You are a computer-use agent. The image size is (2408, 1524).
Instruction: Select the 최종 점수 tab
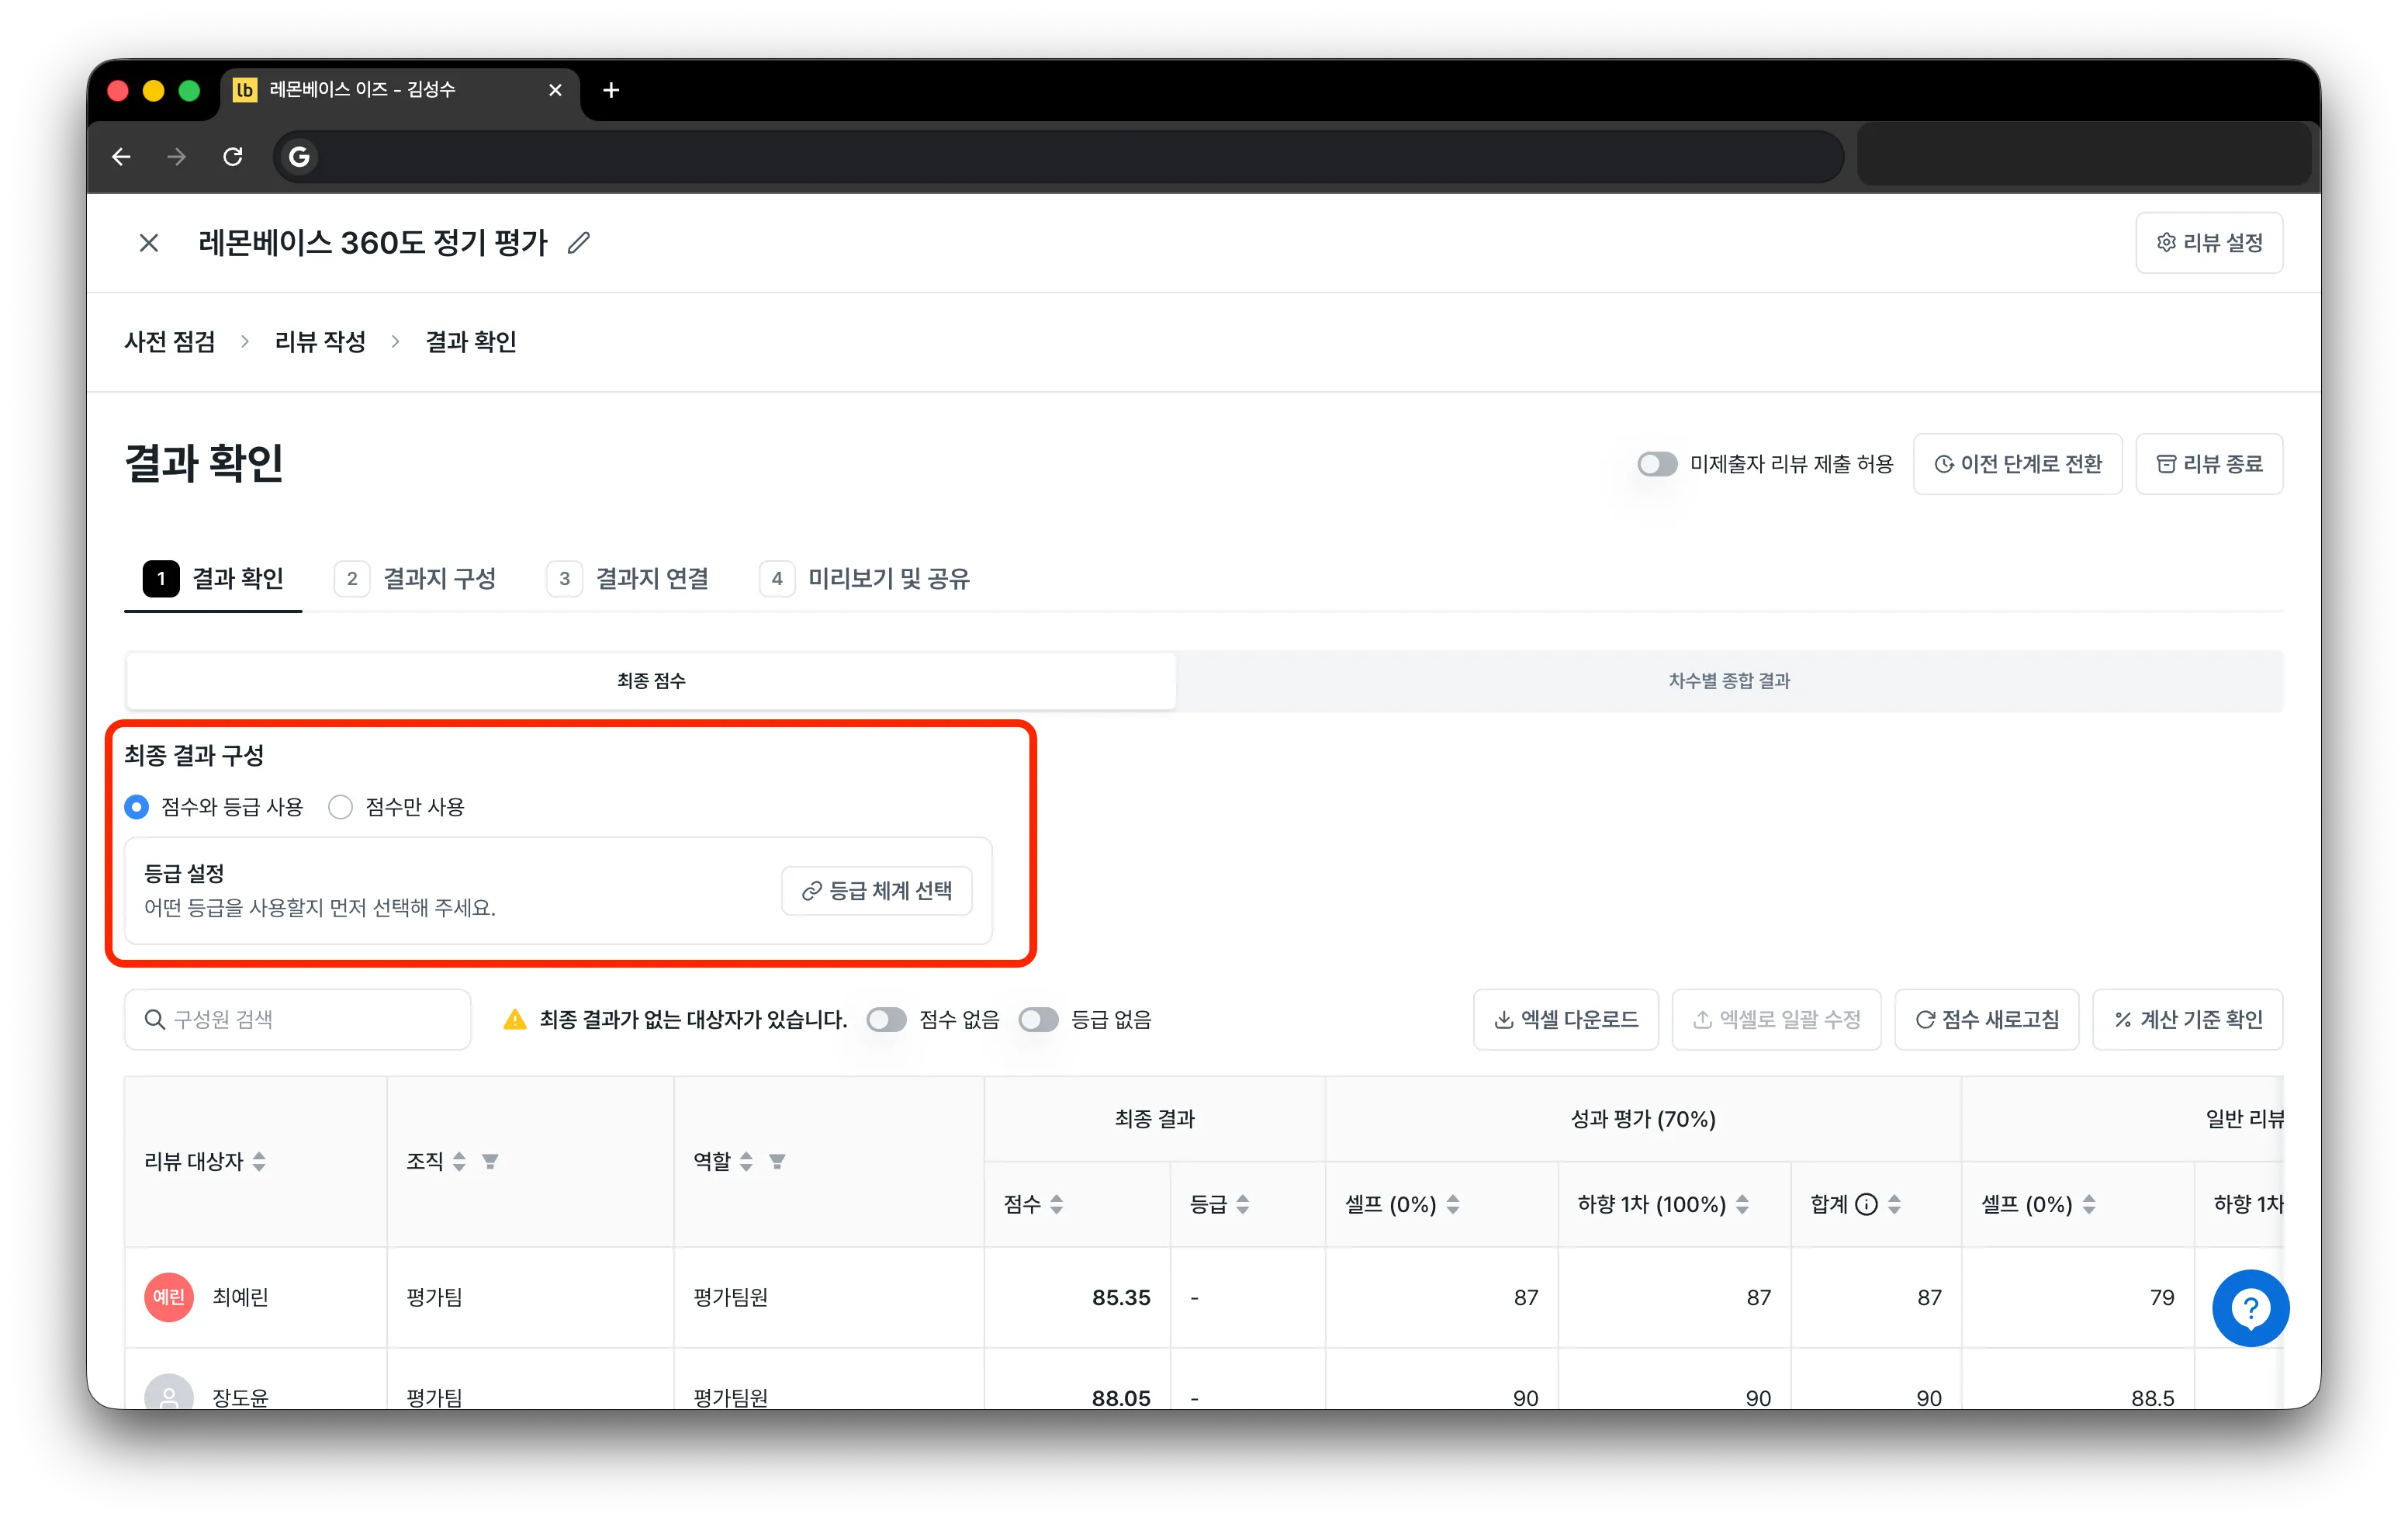651,681
